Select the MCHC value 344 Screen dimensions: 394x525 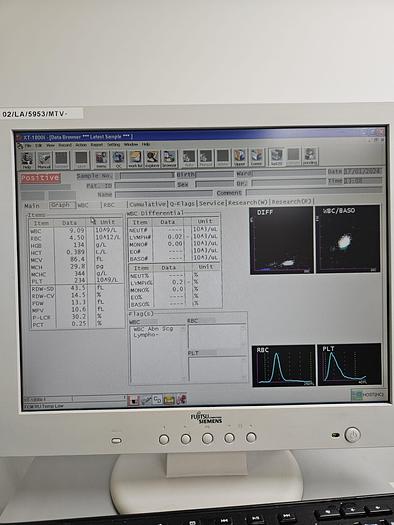tap(79, 274)
